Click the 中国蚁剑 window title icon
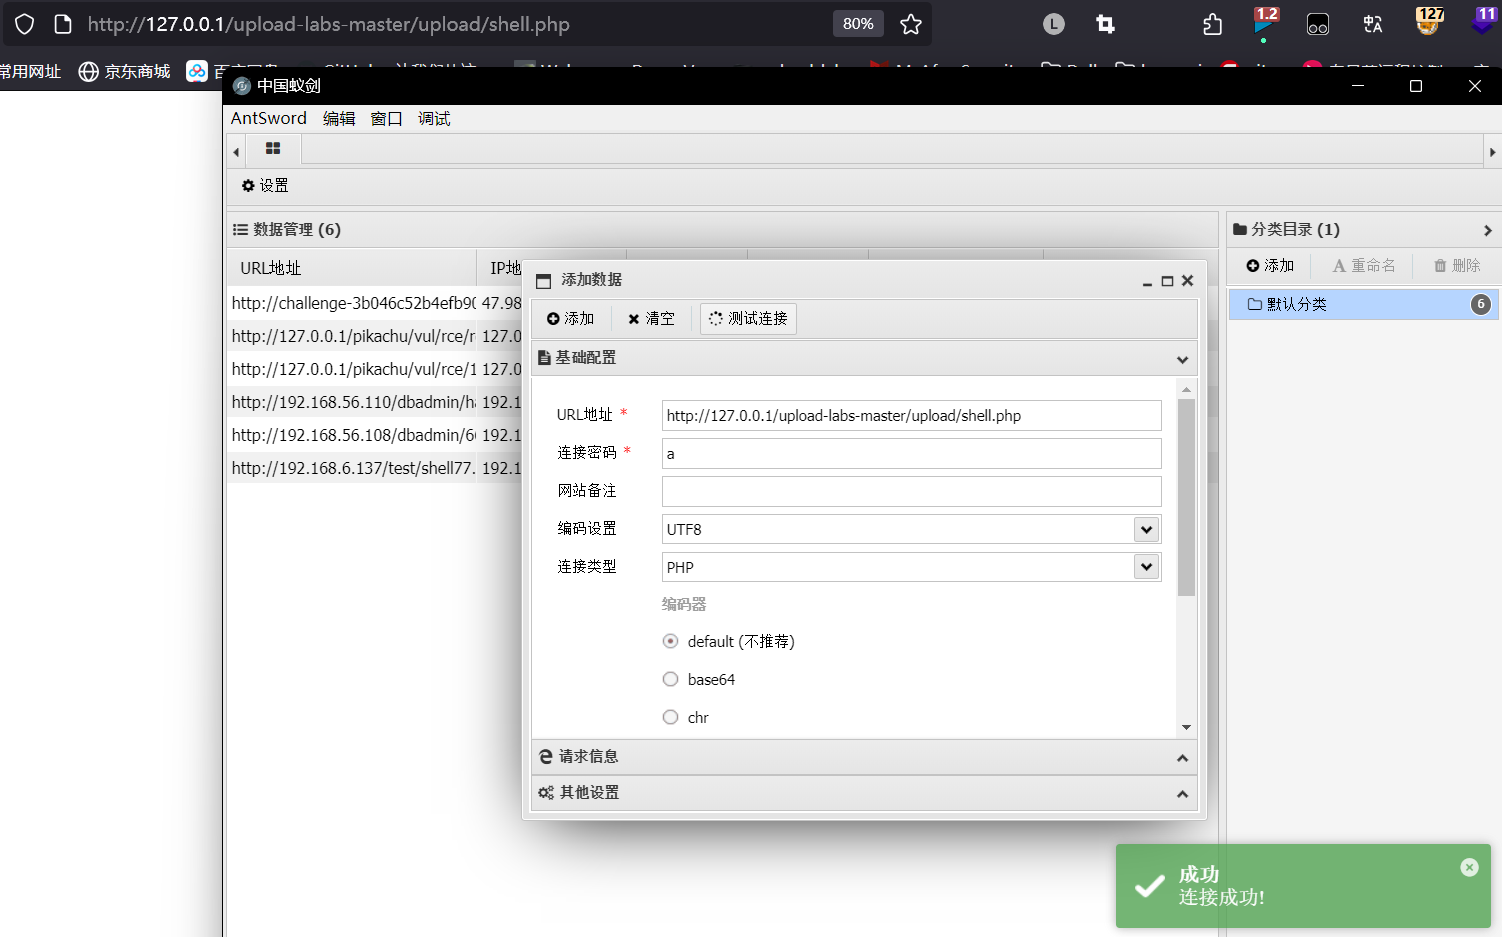 point(241,86)
